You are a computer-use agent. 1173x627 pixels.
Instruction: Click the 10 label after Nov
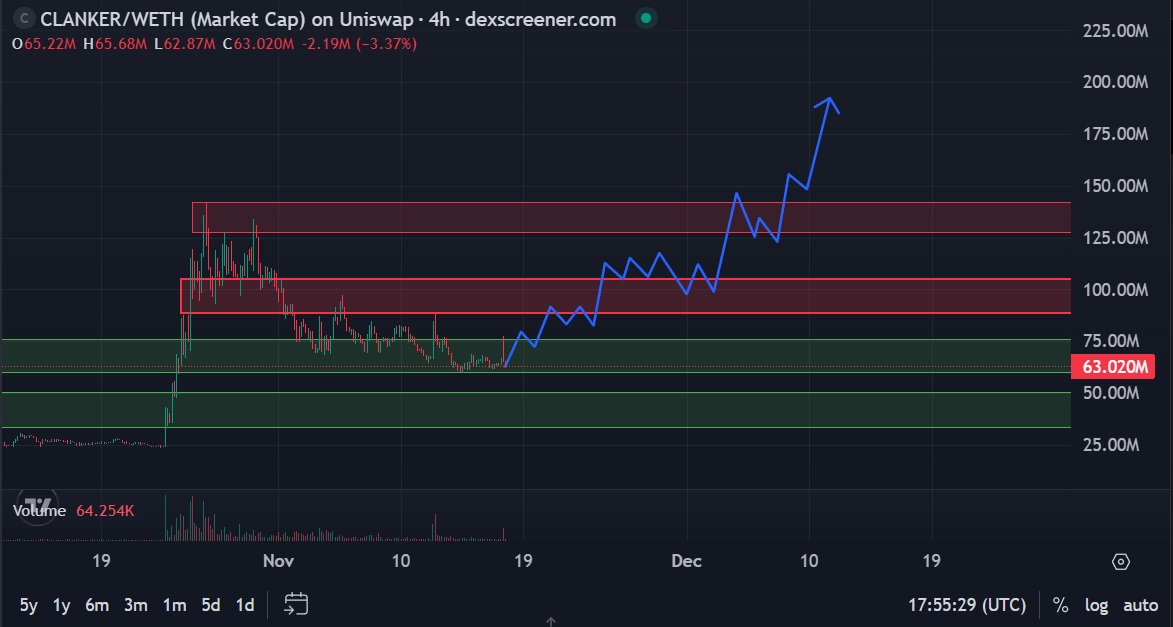click(401, 560)
